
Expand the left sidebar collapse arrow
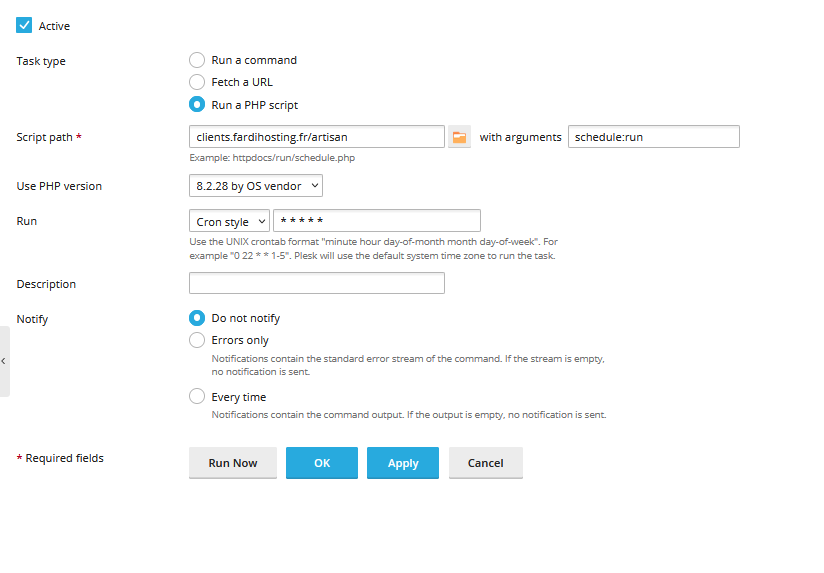pos(4,361)
